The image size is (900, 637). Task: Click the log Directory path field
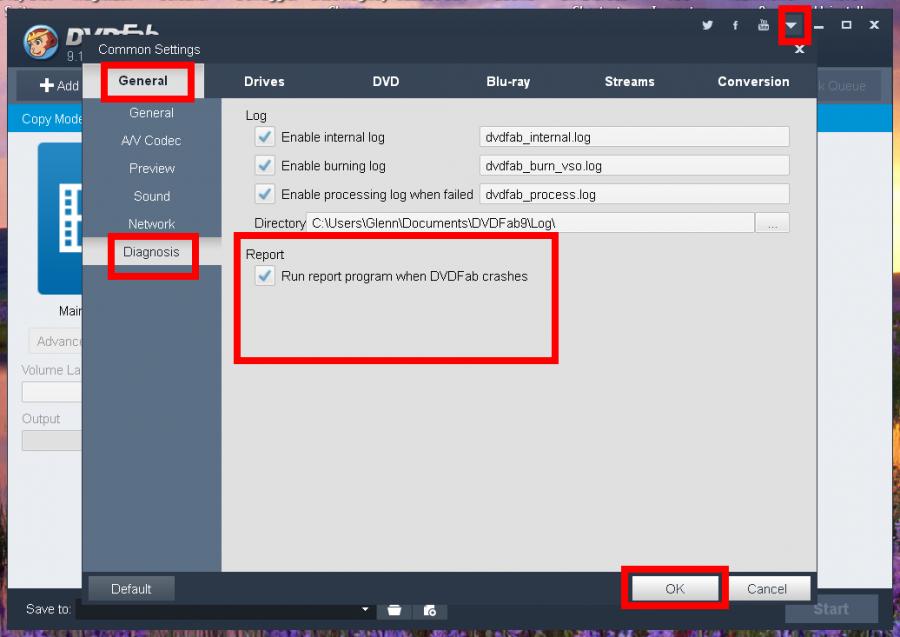click(x=530, y=223)
